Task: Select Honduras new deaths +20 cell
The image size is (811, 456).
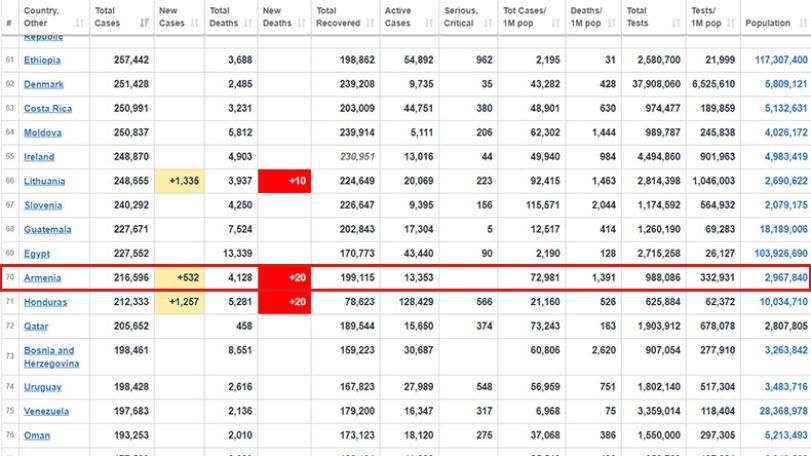Action: pos(284,302)
